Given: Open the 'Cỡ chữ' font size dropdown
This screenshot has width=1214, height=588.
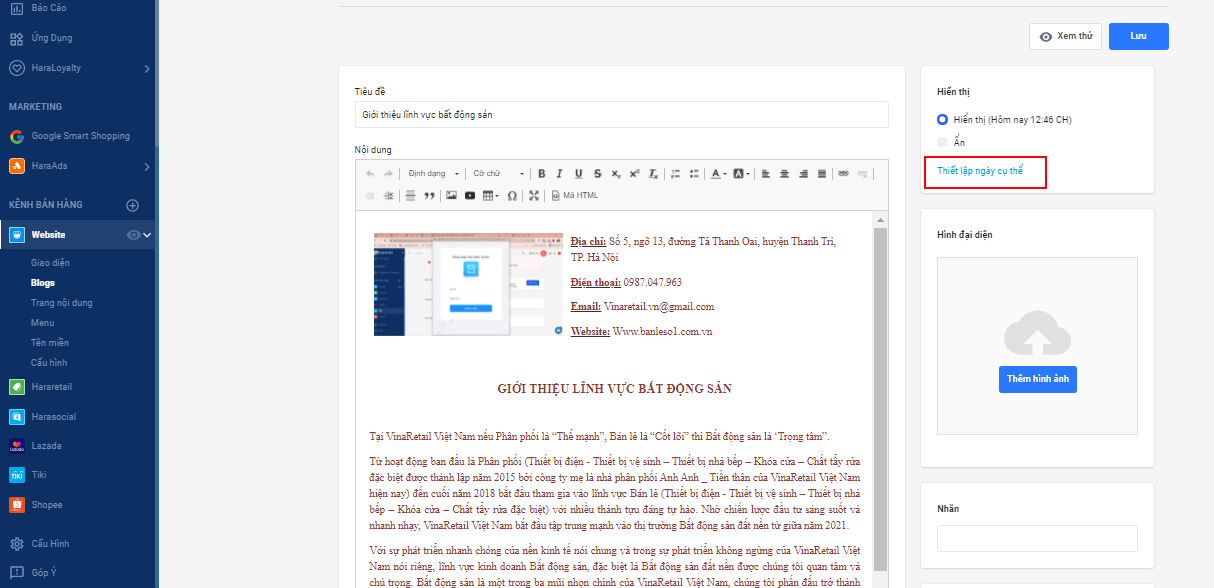Looking at the screenshot, I should (x=499, y=173).
